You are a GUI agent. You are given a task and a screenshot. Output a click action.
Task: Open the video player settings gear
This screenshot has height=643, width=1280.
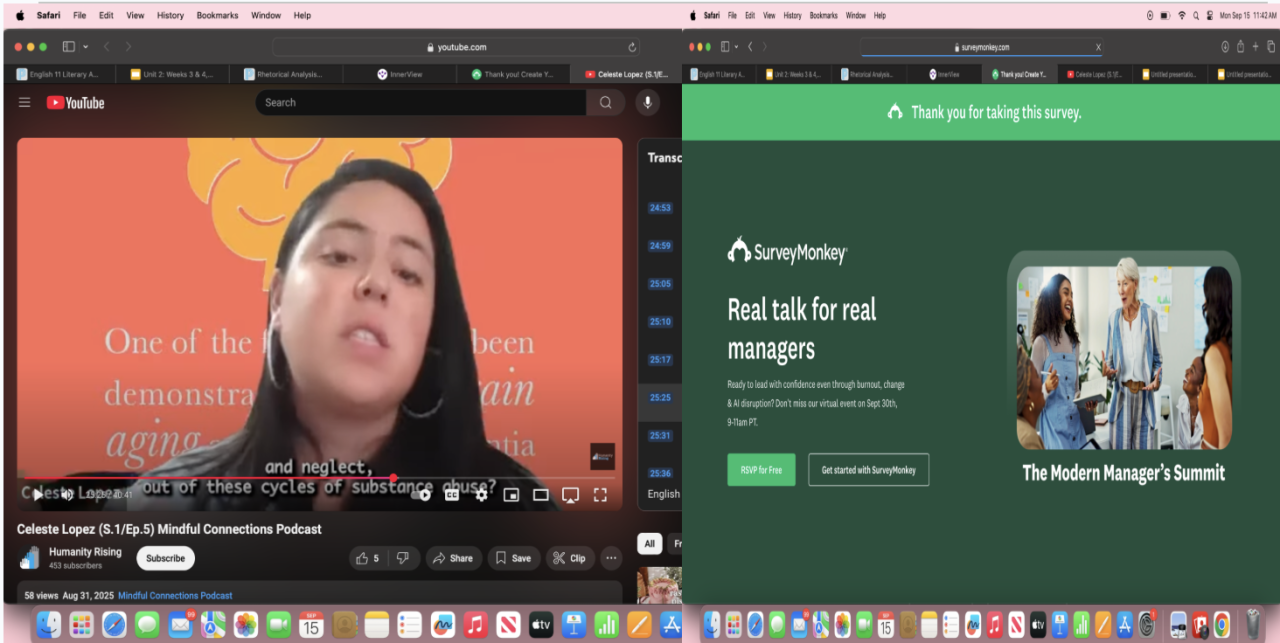click(x=481, y=494)
